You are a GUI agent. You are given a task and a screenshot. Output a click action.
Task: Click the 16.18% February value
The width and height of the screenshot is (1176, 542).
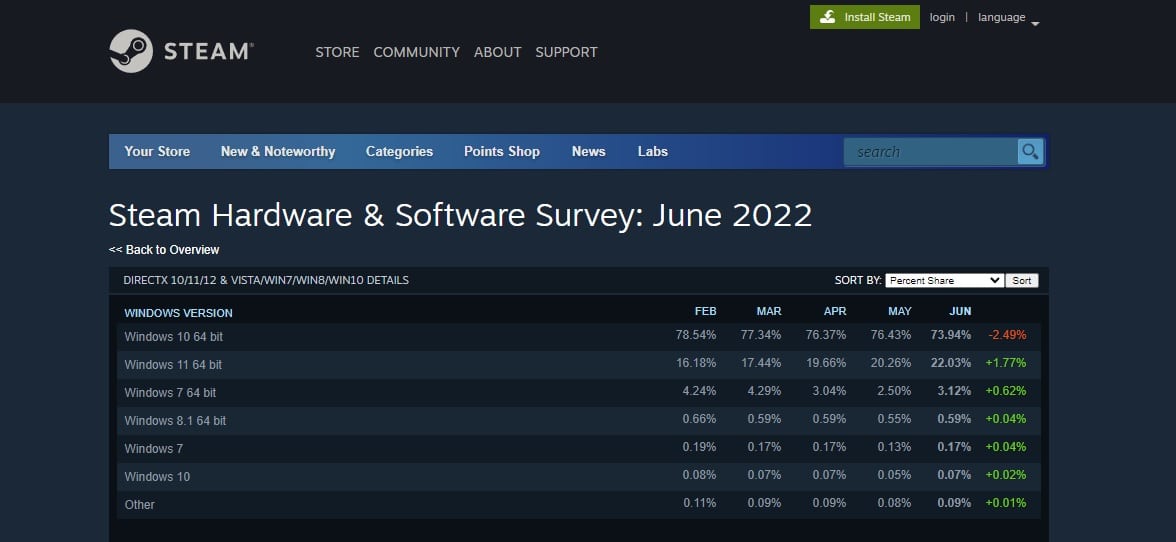[x=696, y=363]
